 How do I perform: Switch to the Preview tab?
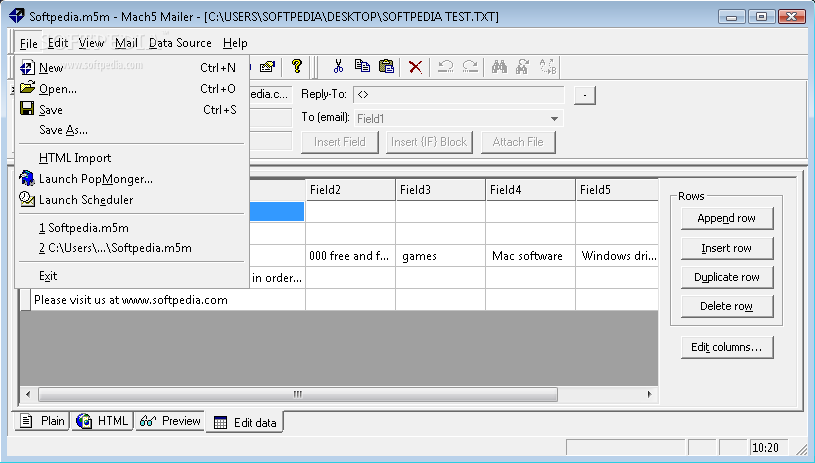170,421
